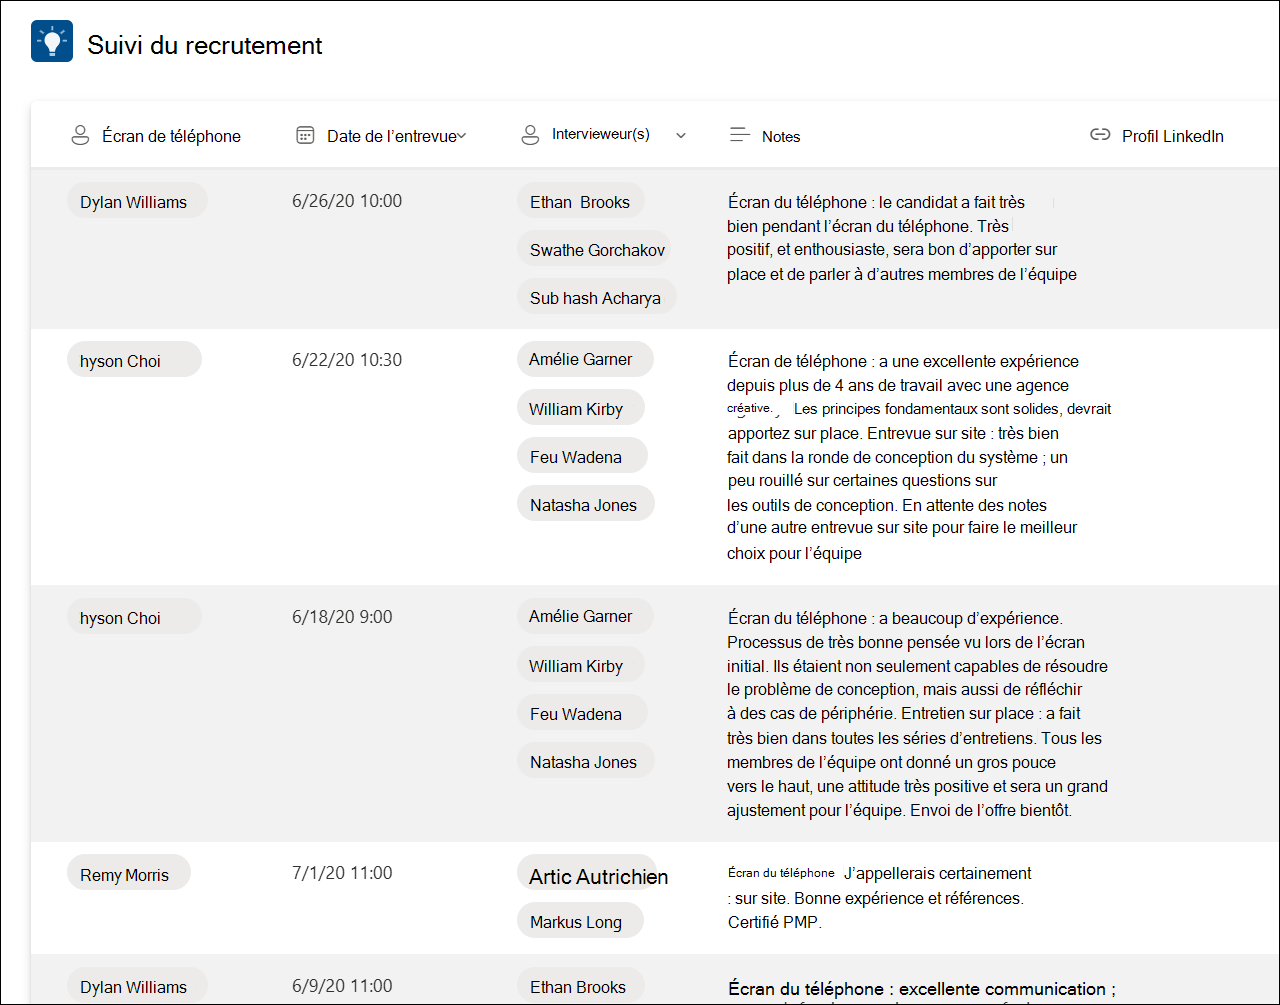Select William Kirby chip in the 6/18/20 row
The height and width of the screenshot is (1005, 1280).
(x=581, y=665)
